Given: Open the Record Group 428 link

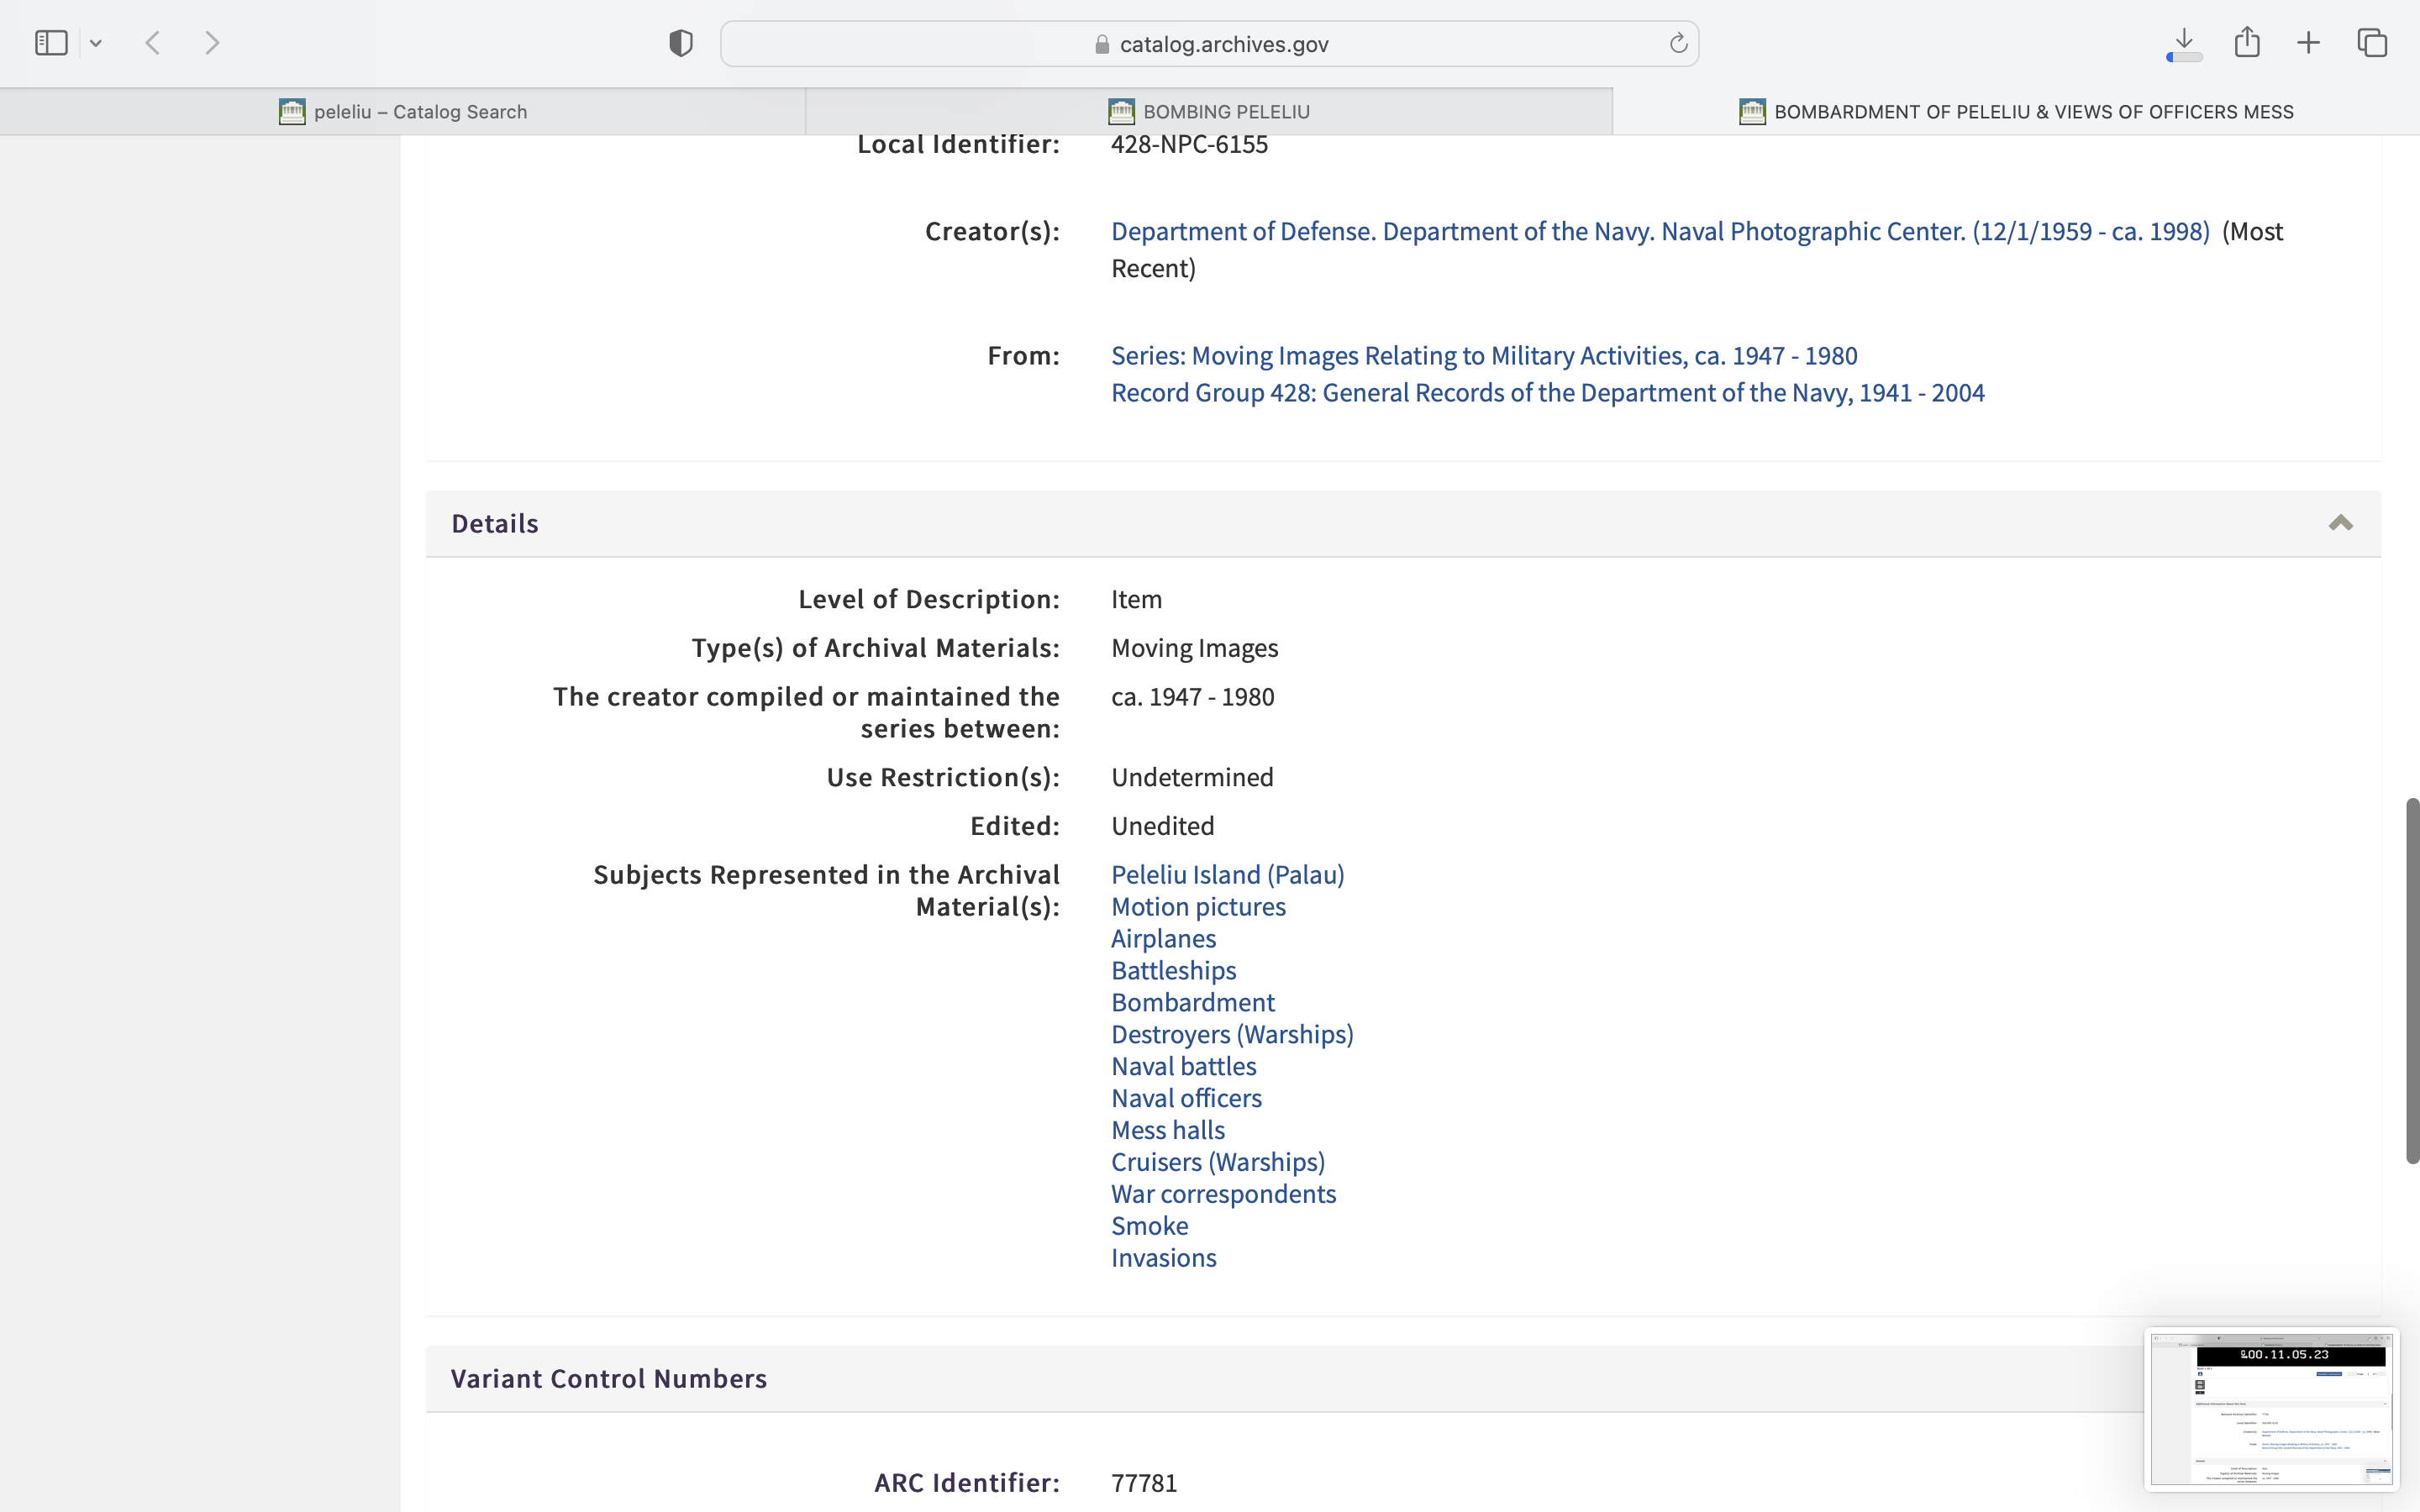Looking at the screenshot, I should coord(1547,393).
